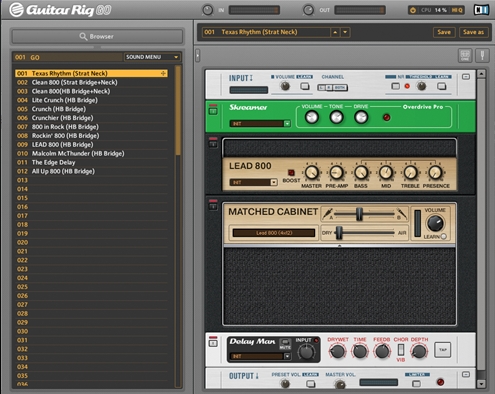
Task: Click the Save as button
Action: [473, 32]
